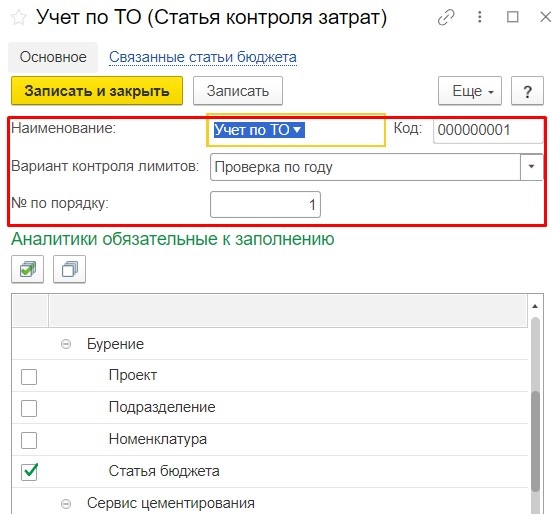The width and height of the screenshot is (553, 515).
Task: Select the Статья бюджета row text
Action: 164,471
